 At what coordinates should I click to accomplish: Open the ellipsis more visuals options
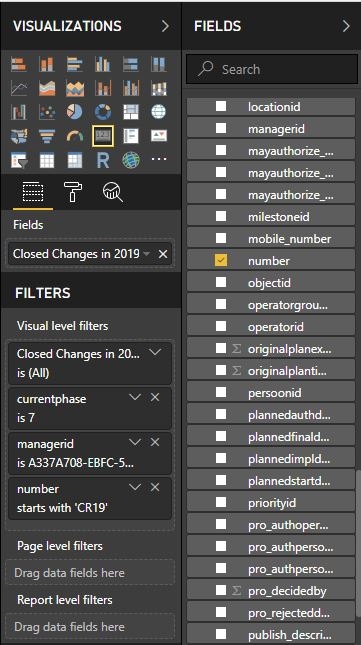159,160
